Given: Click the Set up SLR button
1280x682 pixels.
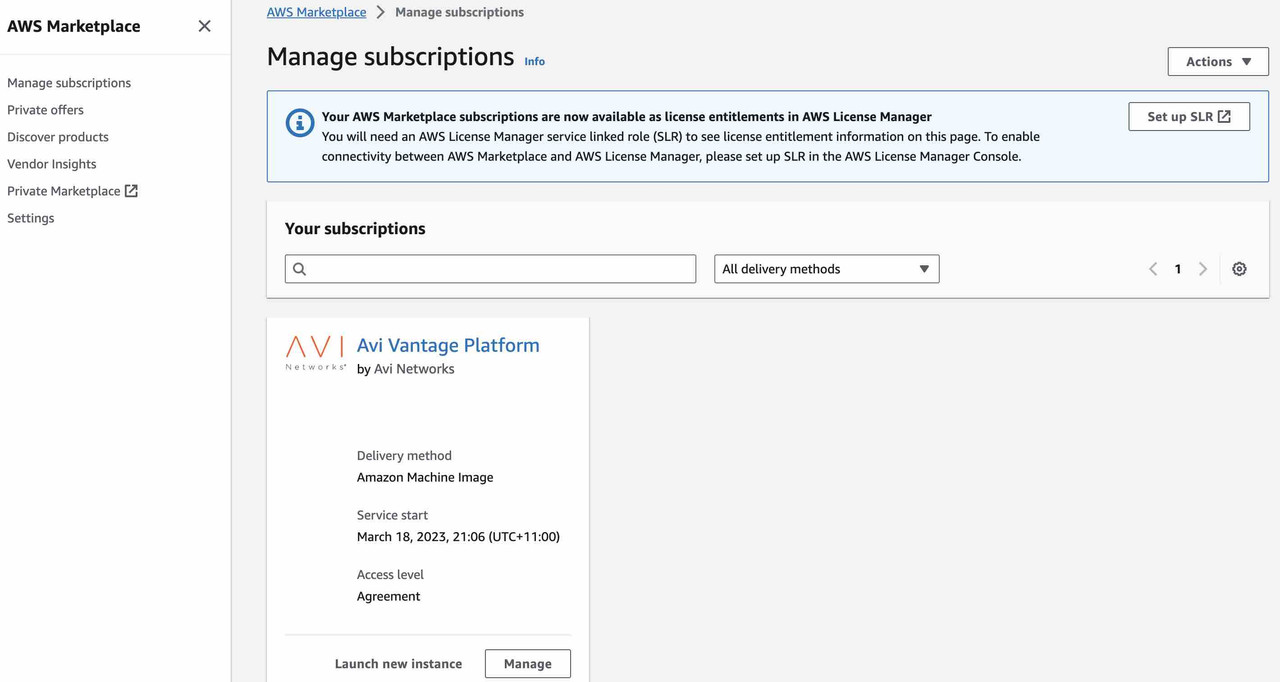Looking at the screenshot, I should 1189,116.
